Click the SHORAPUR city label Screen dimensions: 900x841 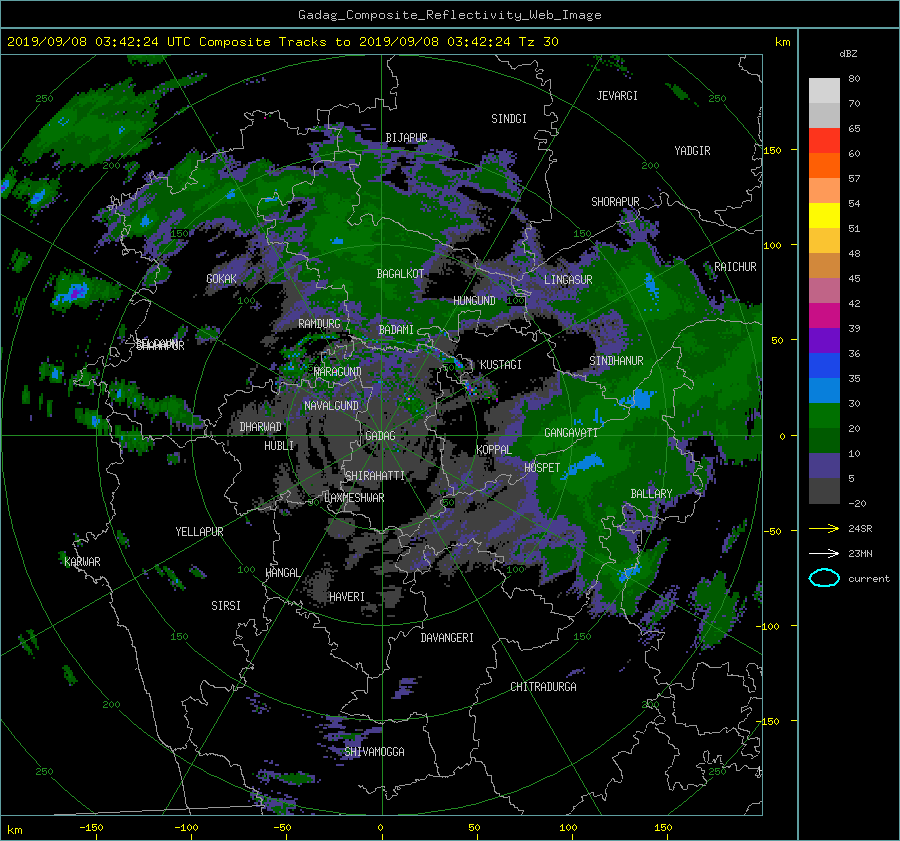(615, 202)
